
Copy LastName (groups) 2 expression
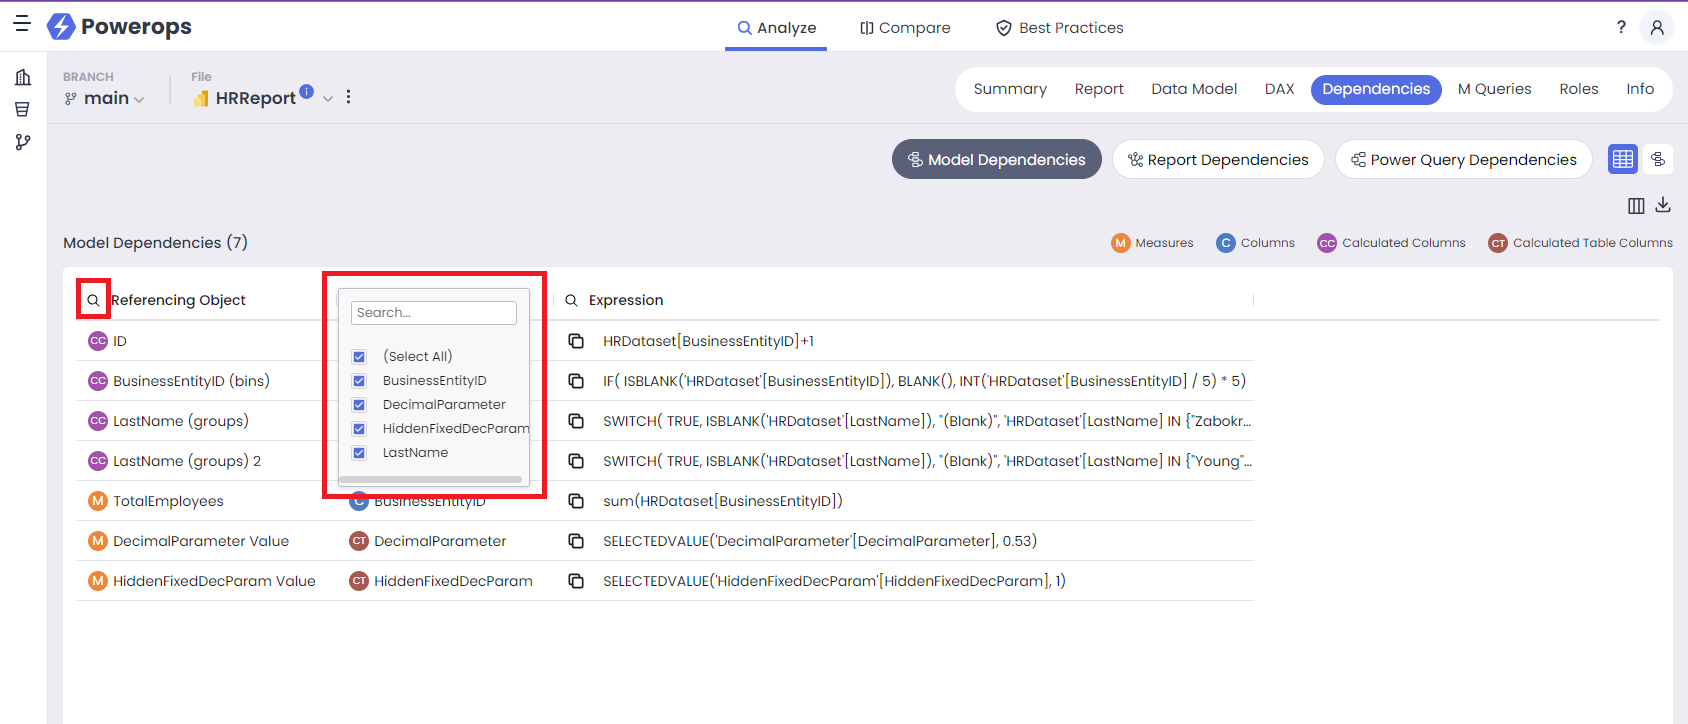tap(576, 461)
